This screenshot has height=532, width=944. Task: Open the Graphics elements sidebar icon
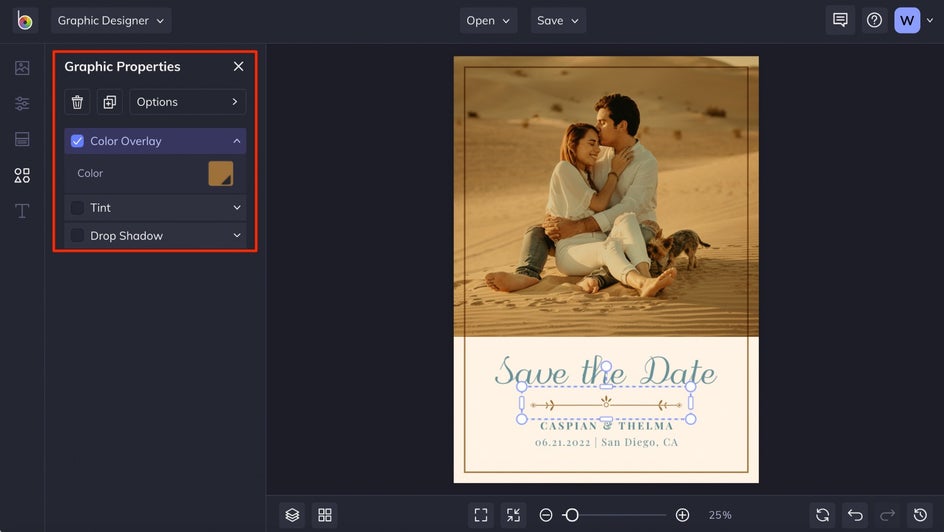(x=22, y=175)
